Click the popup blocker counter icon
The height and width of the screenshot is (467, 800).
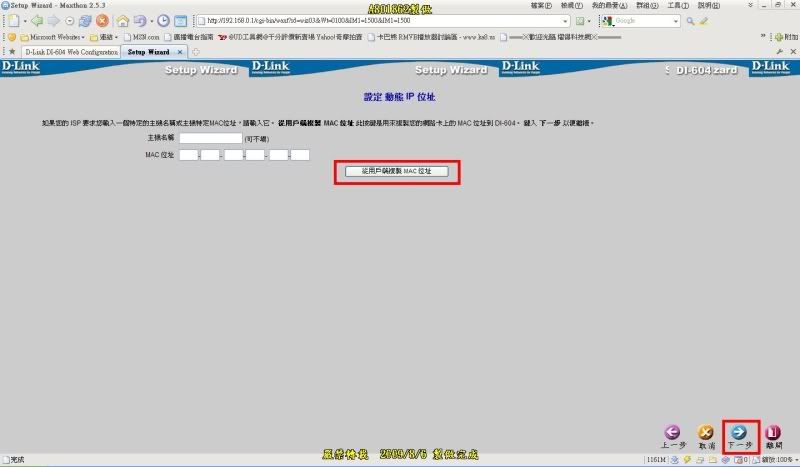[x=741, y=460]
